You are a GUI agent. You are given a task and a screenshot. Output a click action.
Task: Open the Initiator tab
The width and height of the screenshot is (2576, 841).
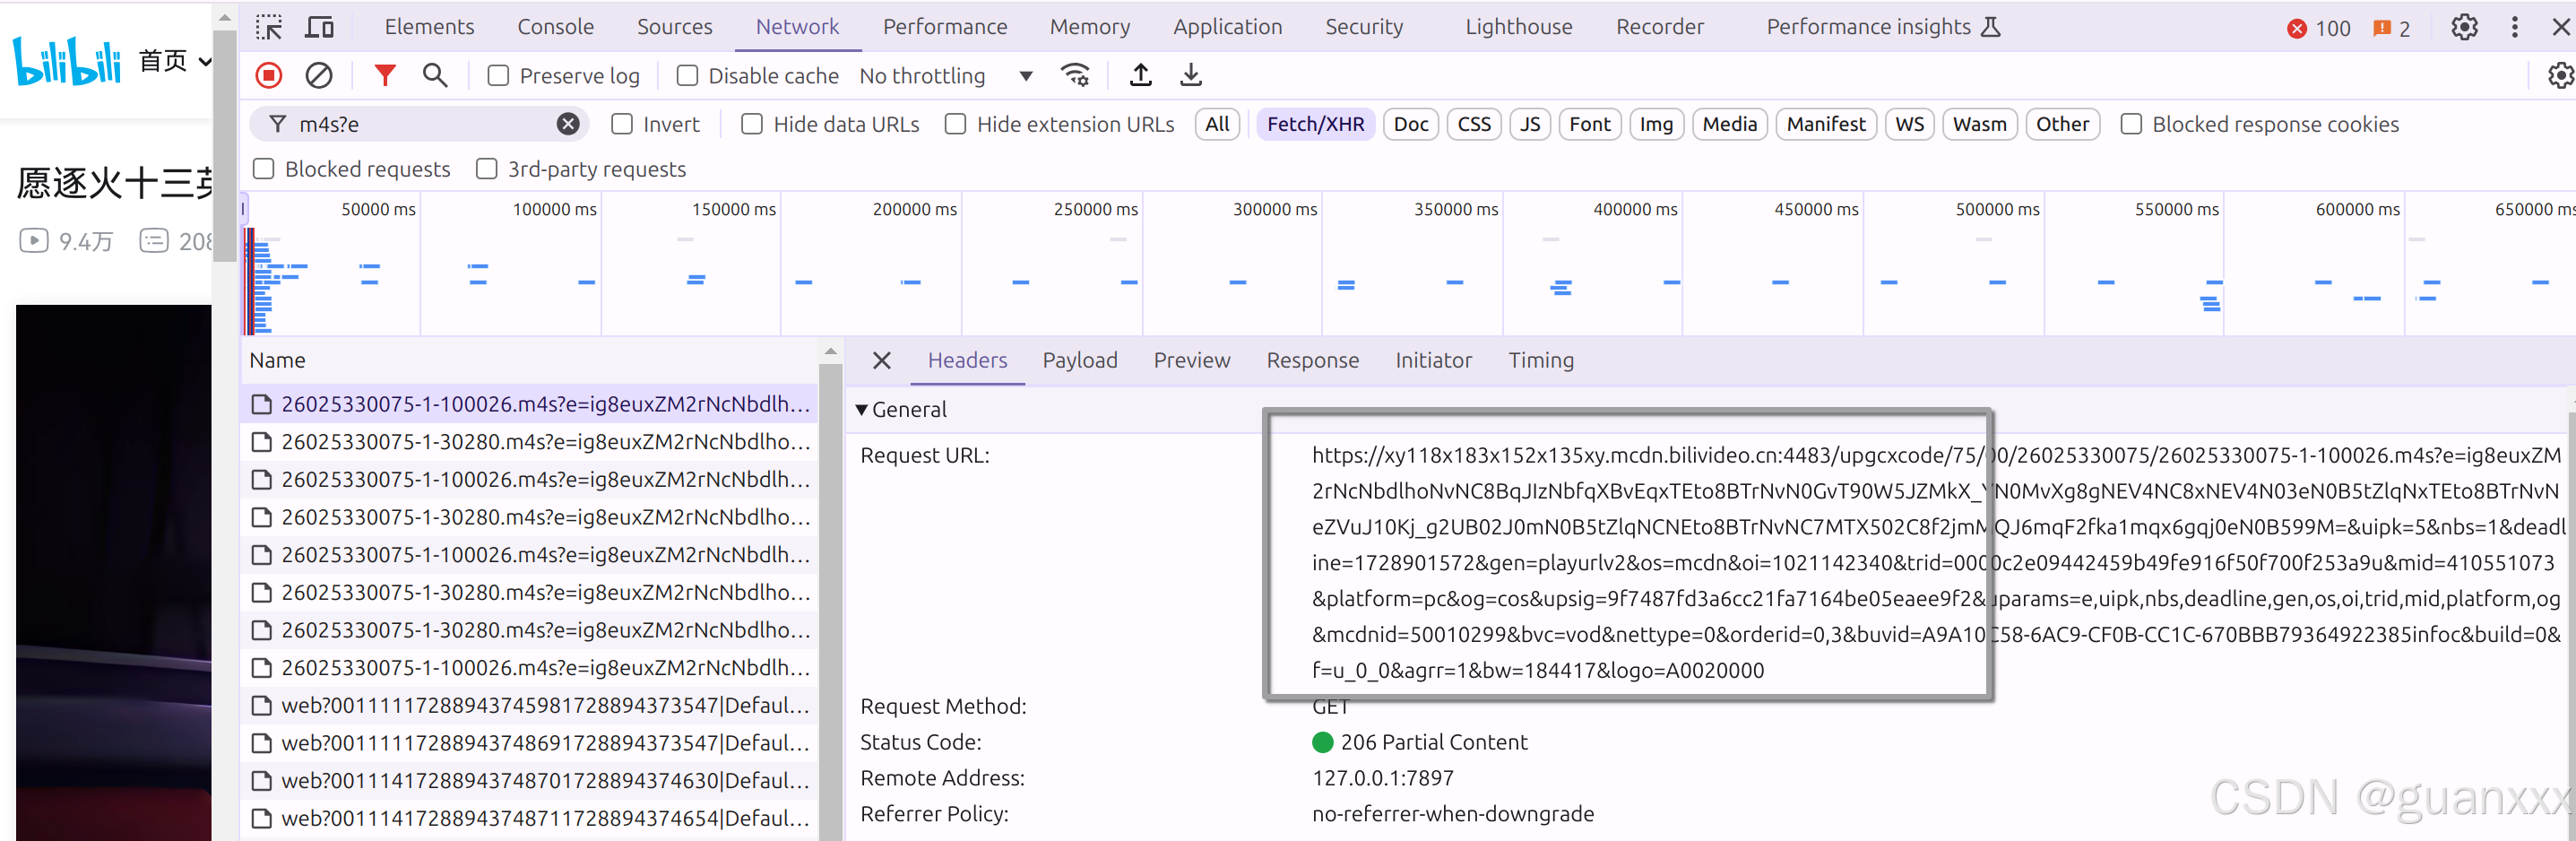coord(1433,360)
